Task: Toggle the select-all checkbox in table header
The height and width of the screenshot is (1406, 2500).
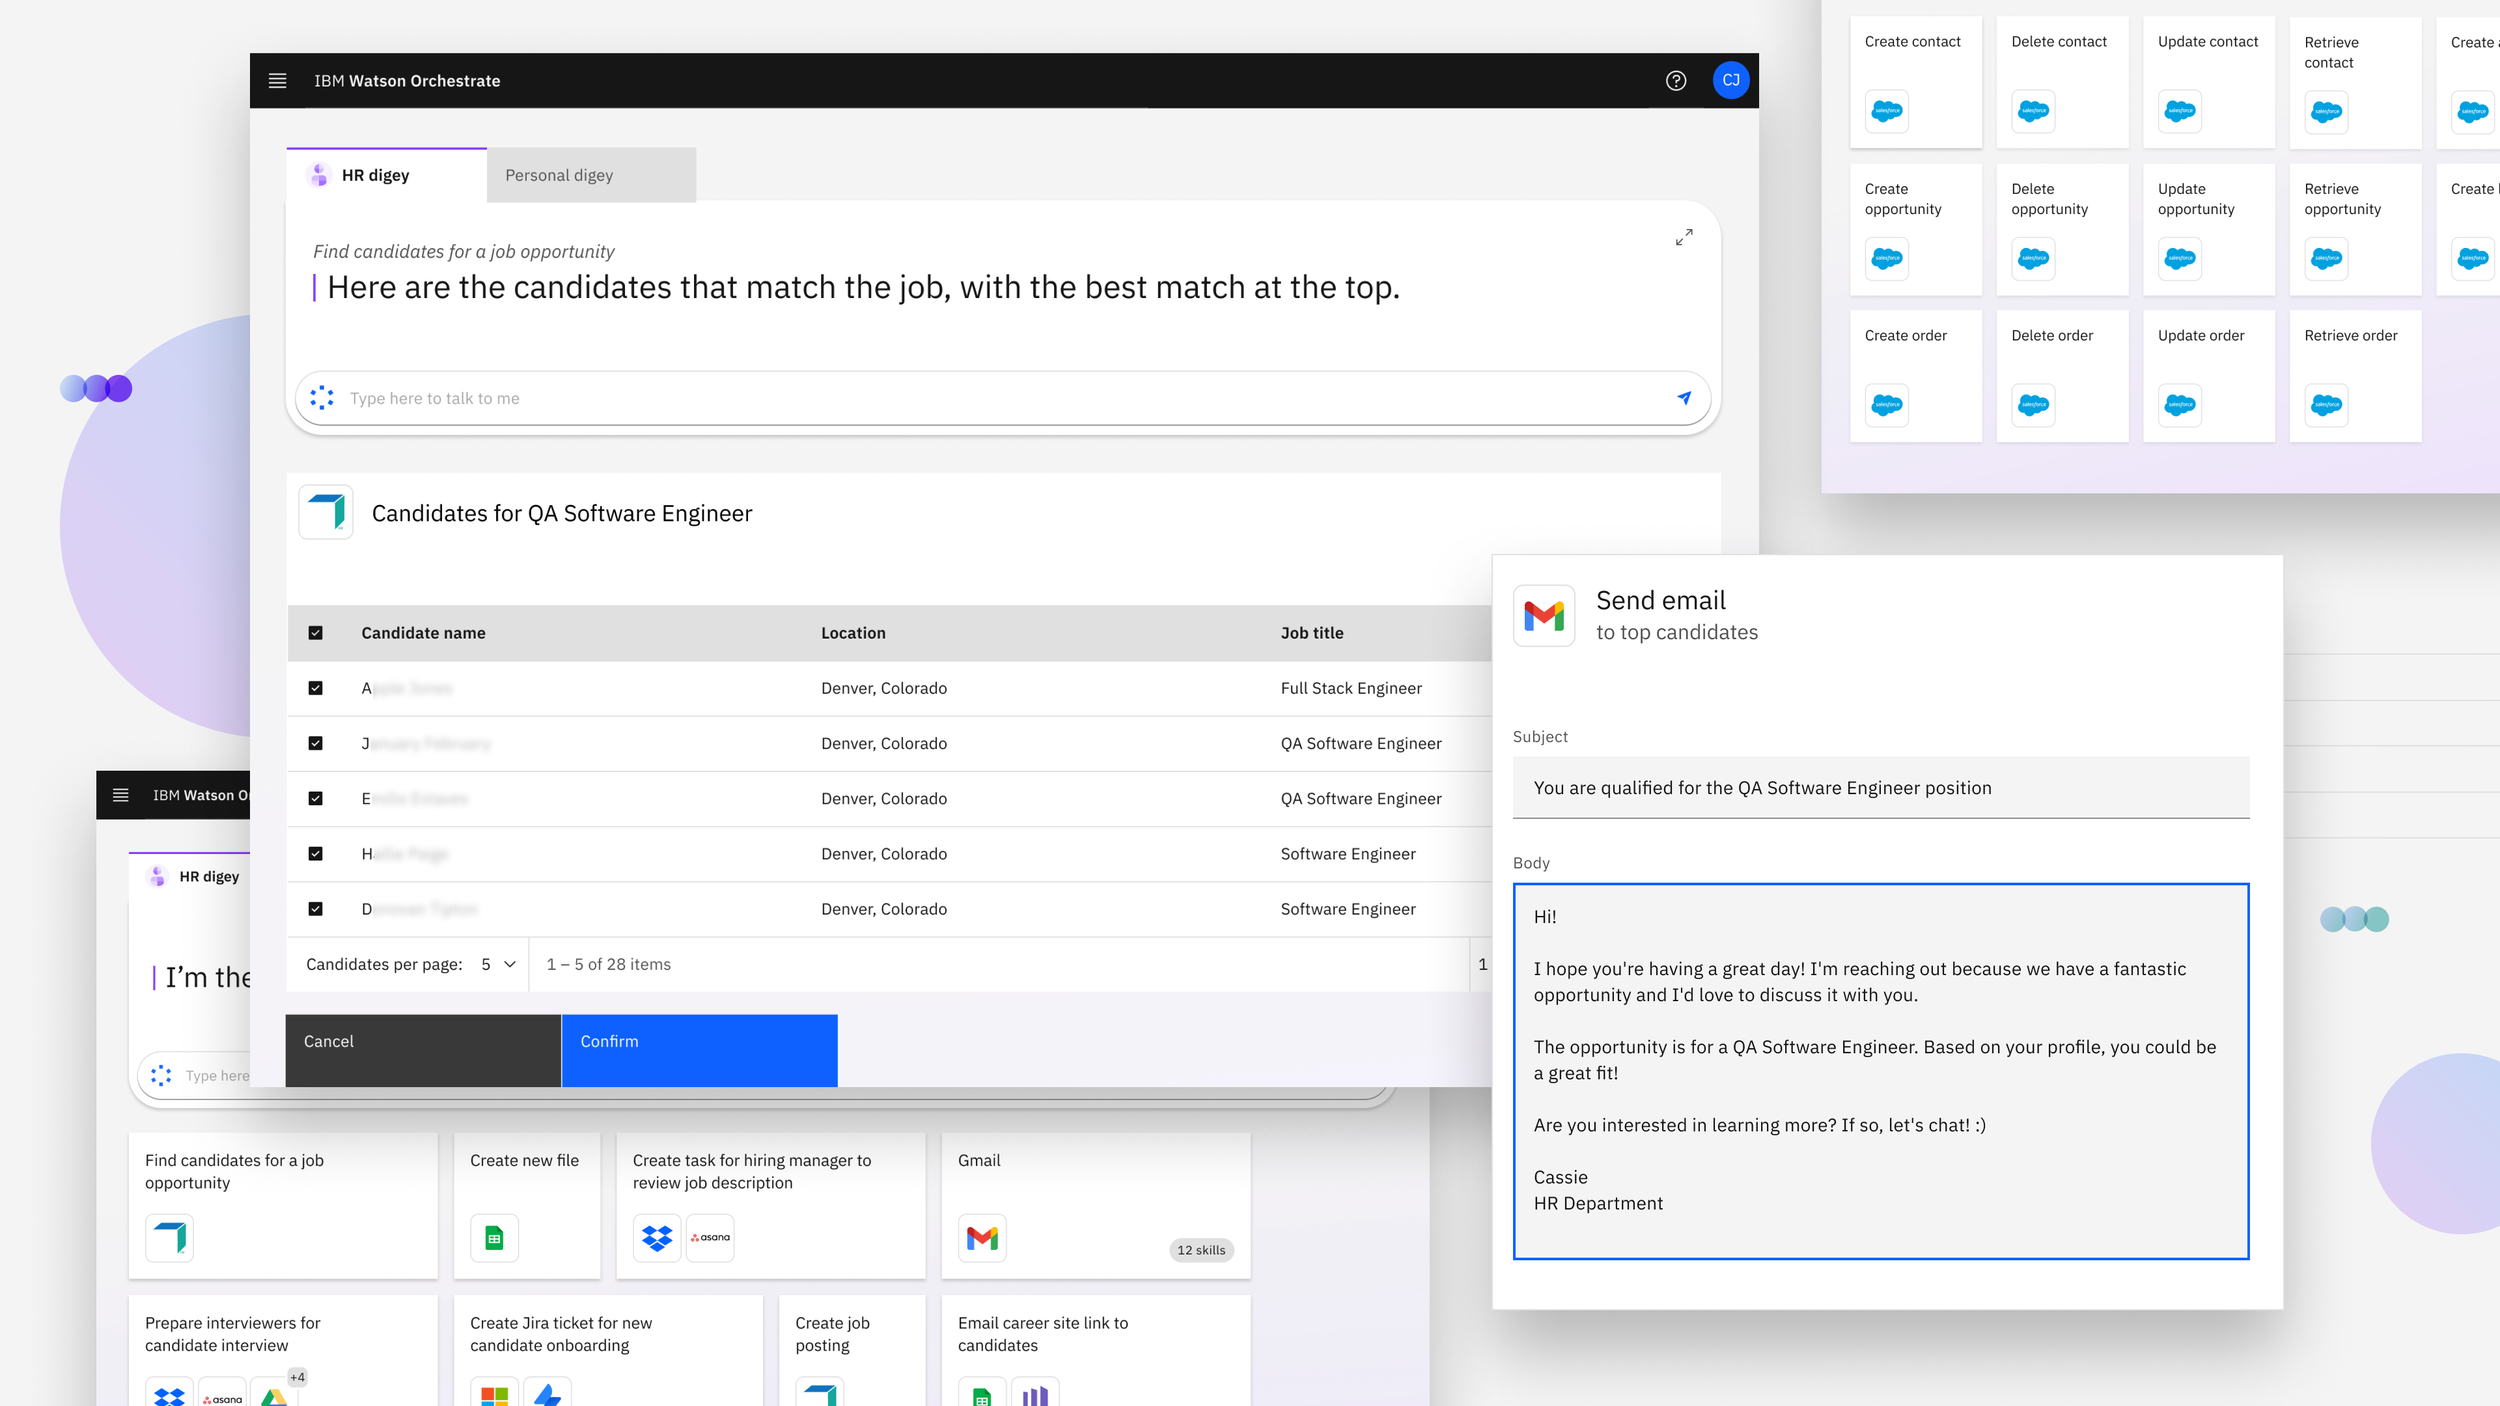Action: (x=316, y=633)
